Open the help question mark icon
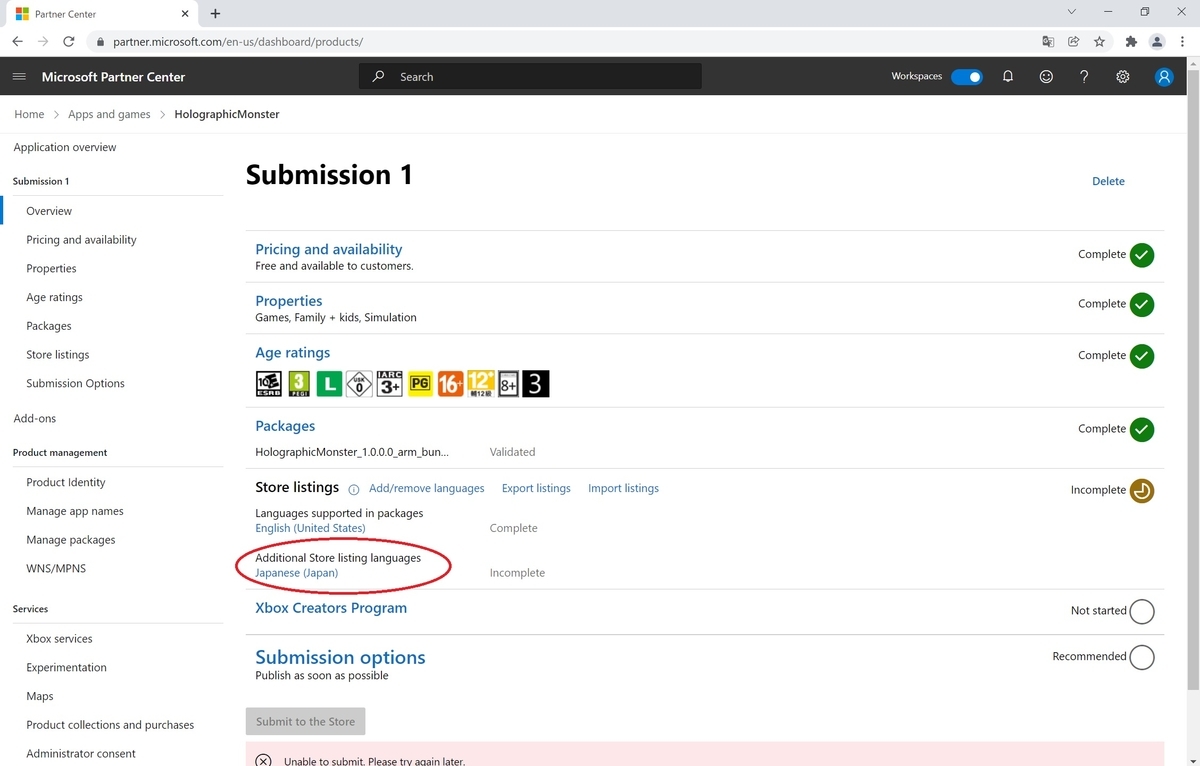The image size is (1200, 766). [1084, 77]
